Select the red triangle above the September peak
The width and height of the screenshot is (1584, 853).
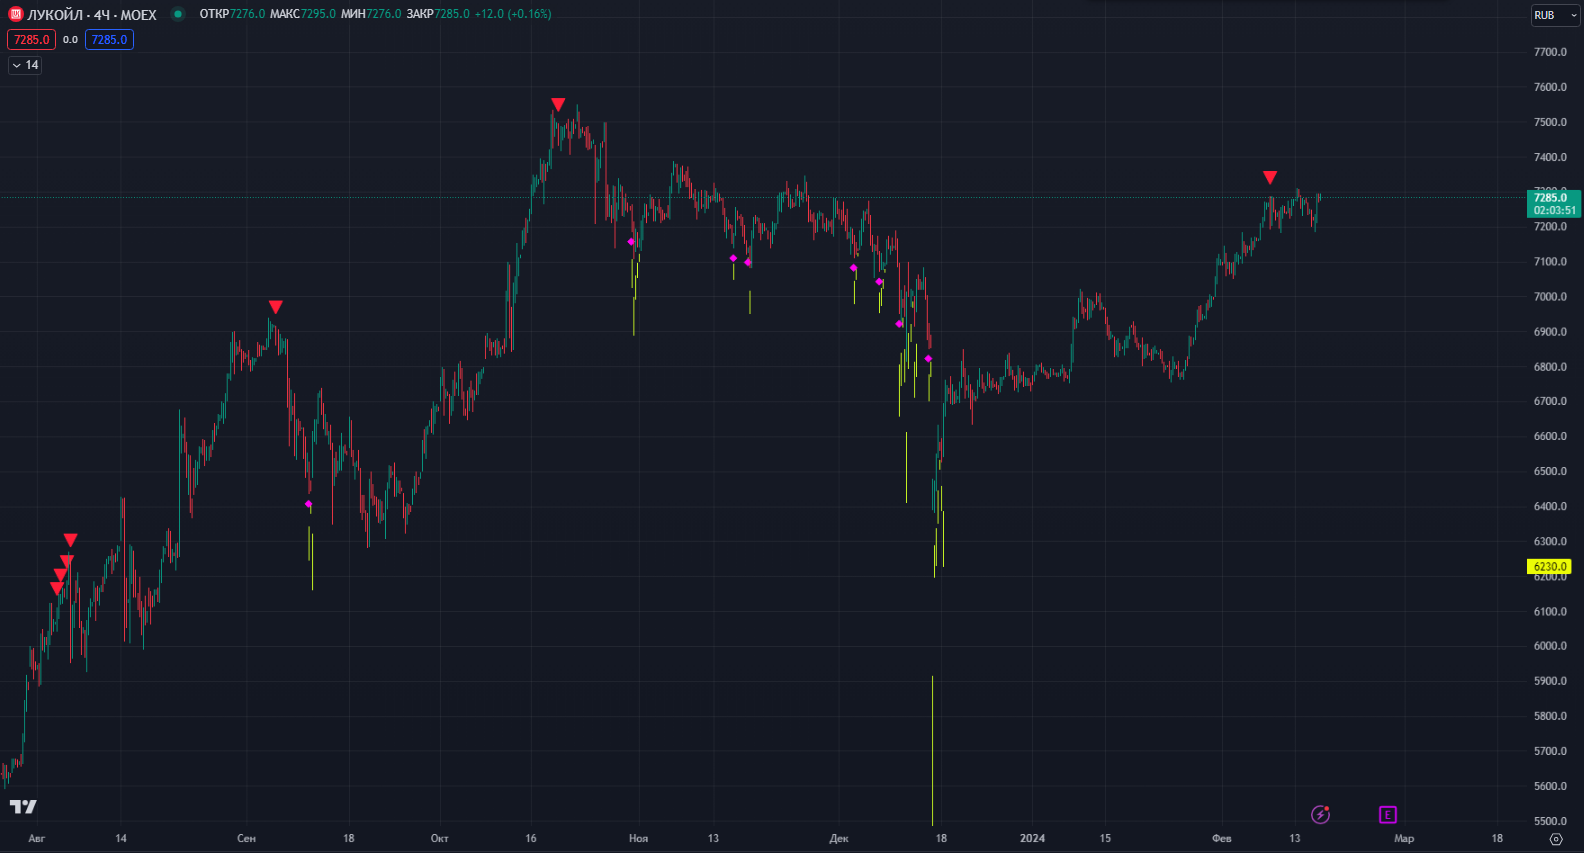276,307
